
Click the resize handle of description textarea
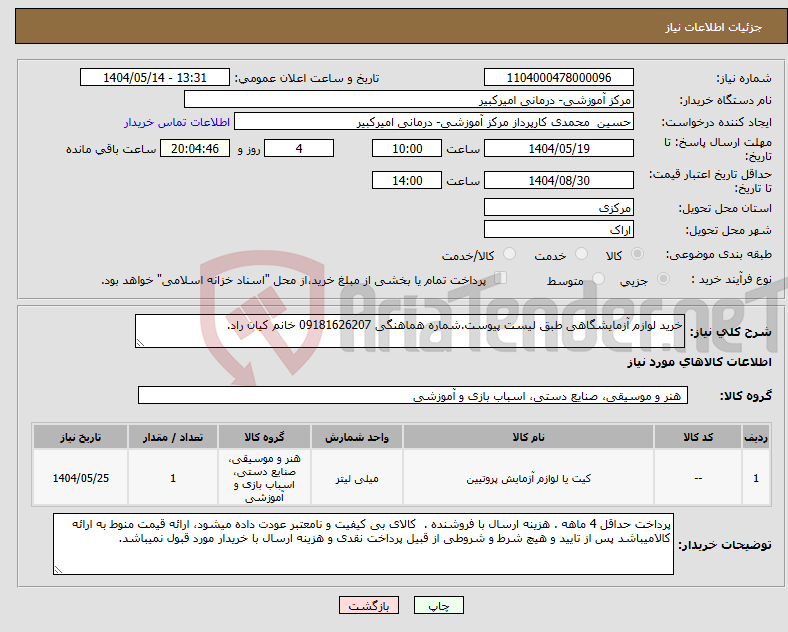pyautogui.click(x=140, y=343)
